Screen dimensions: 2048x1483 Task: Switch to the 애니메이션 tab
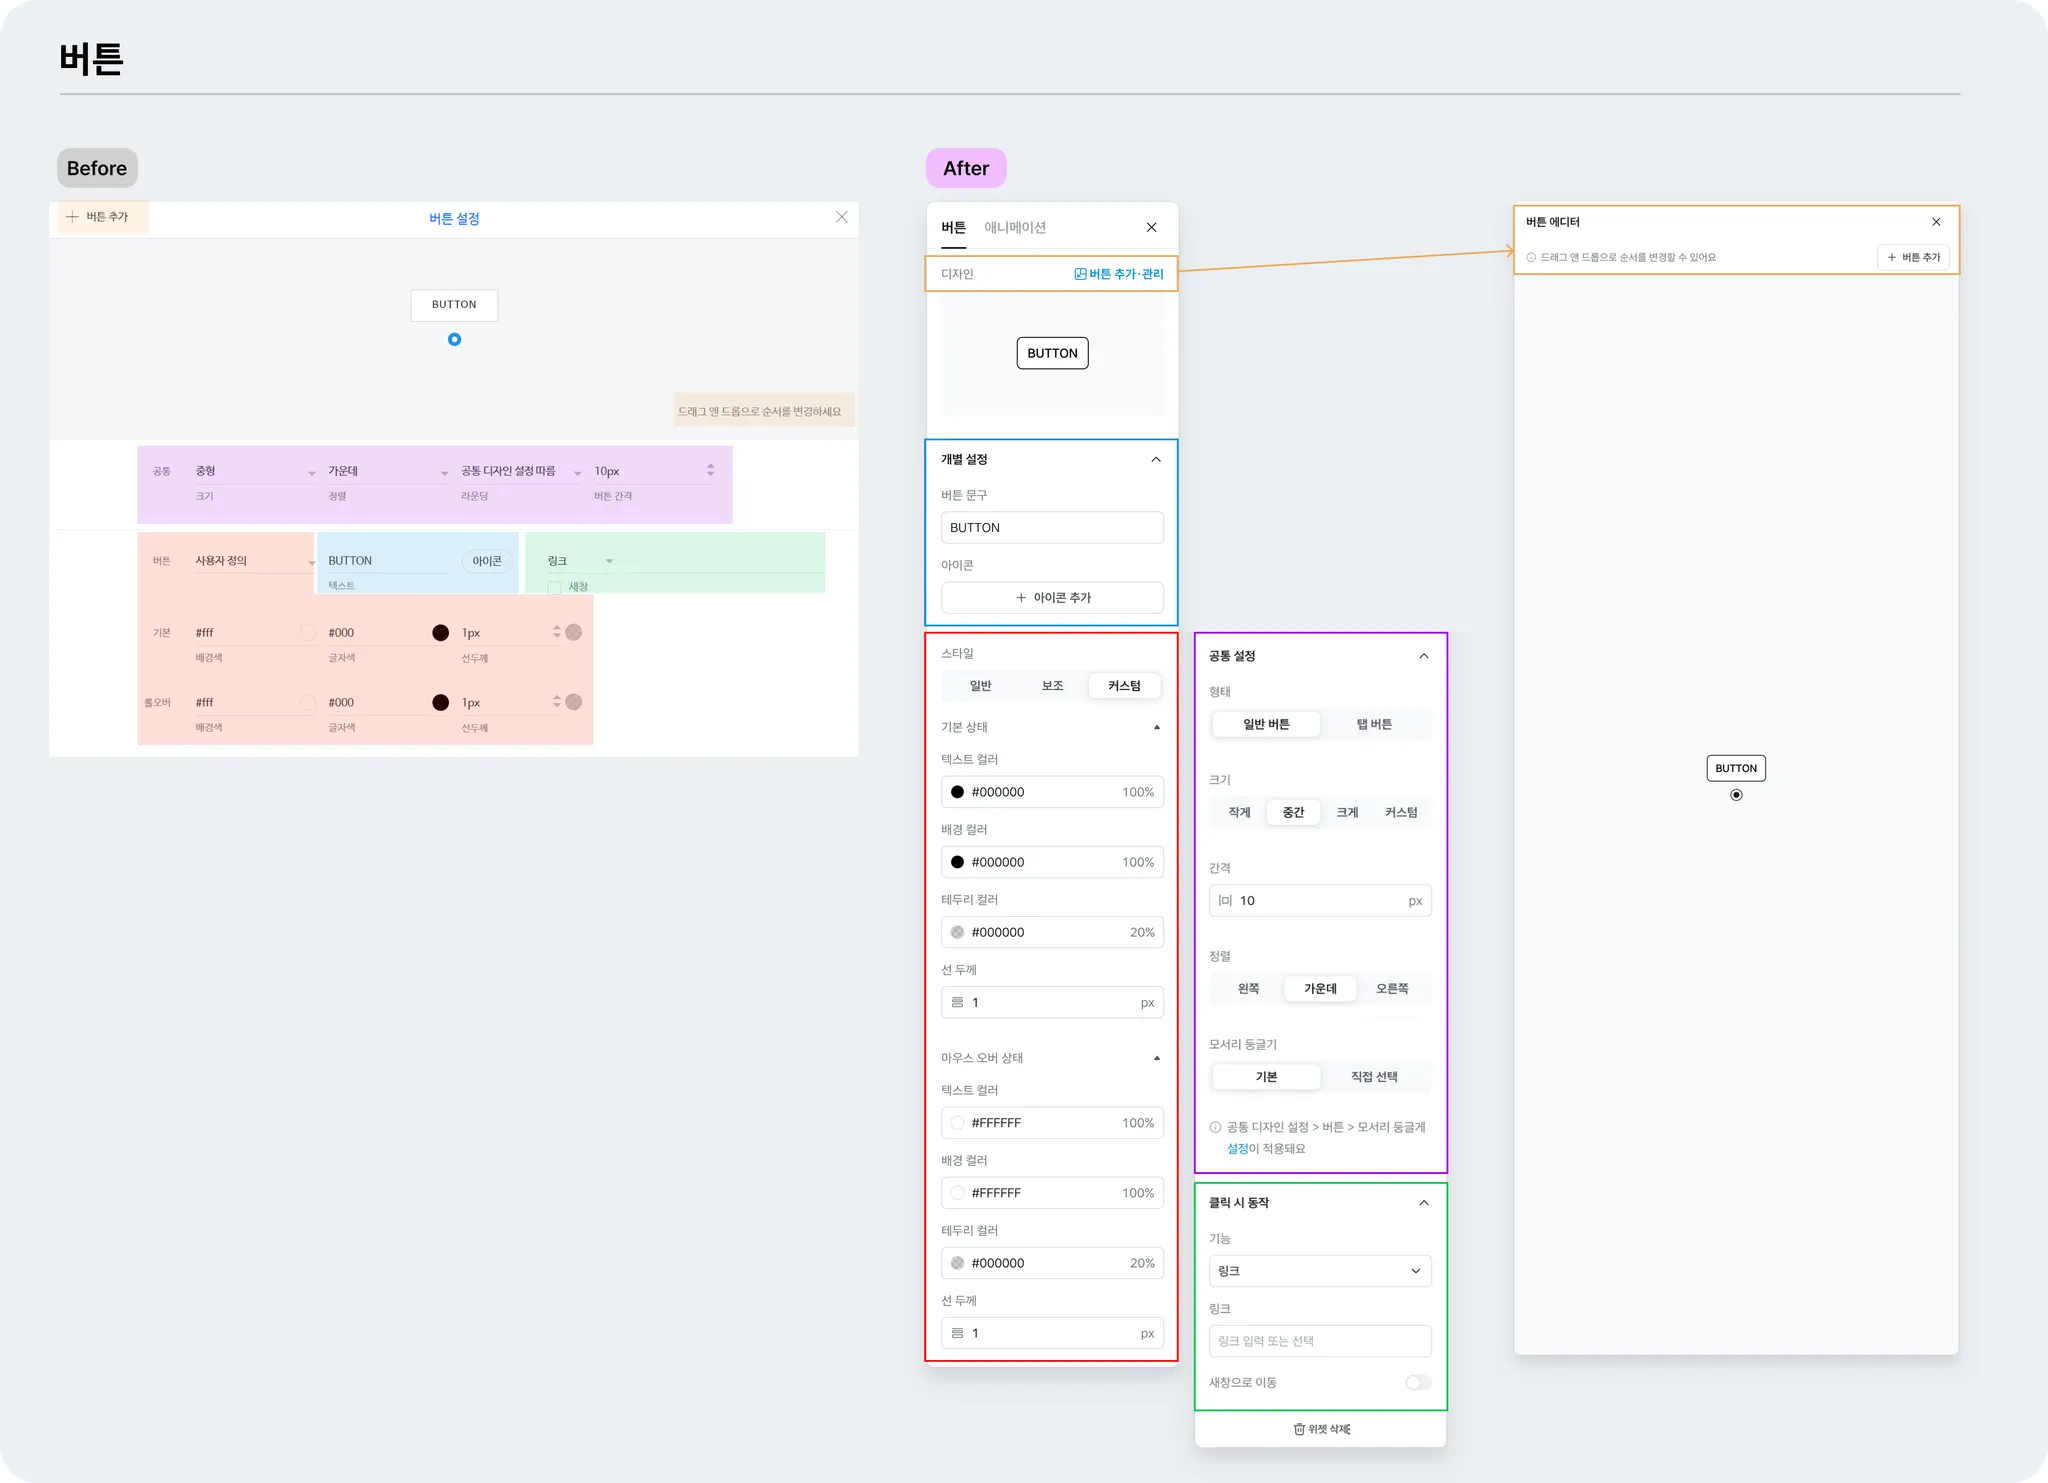1015,227
